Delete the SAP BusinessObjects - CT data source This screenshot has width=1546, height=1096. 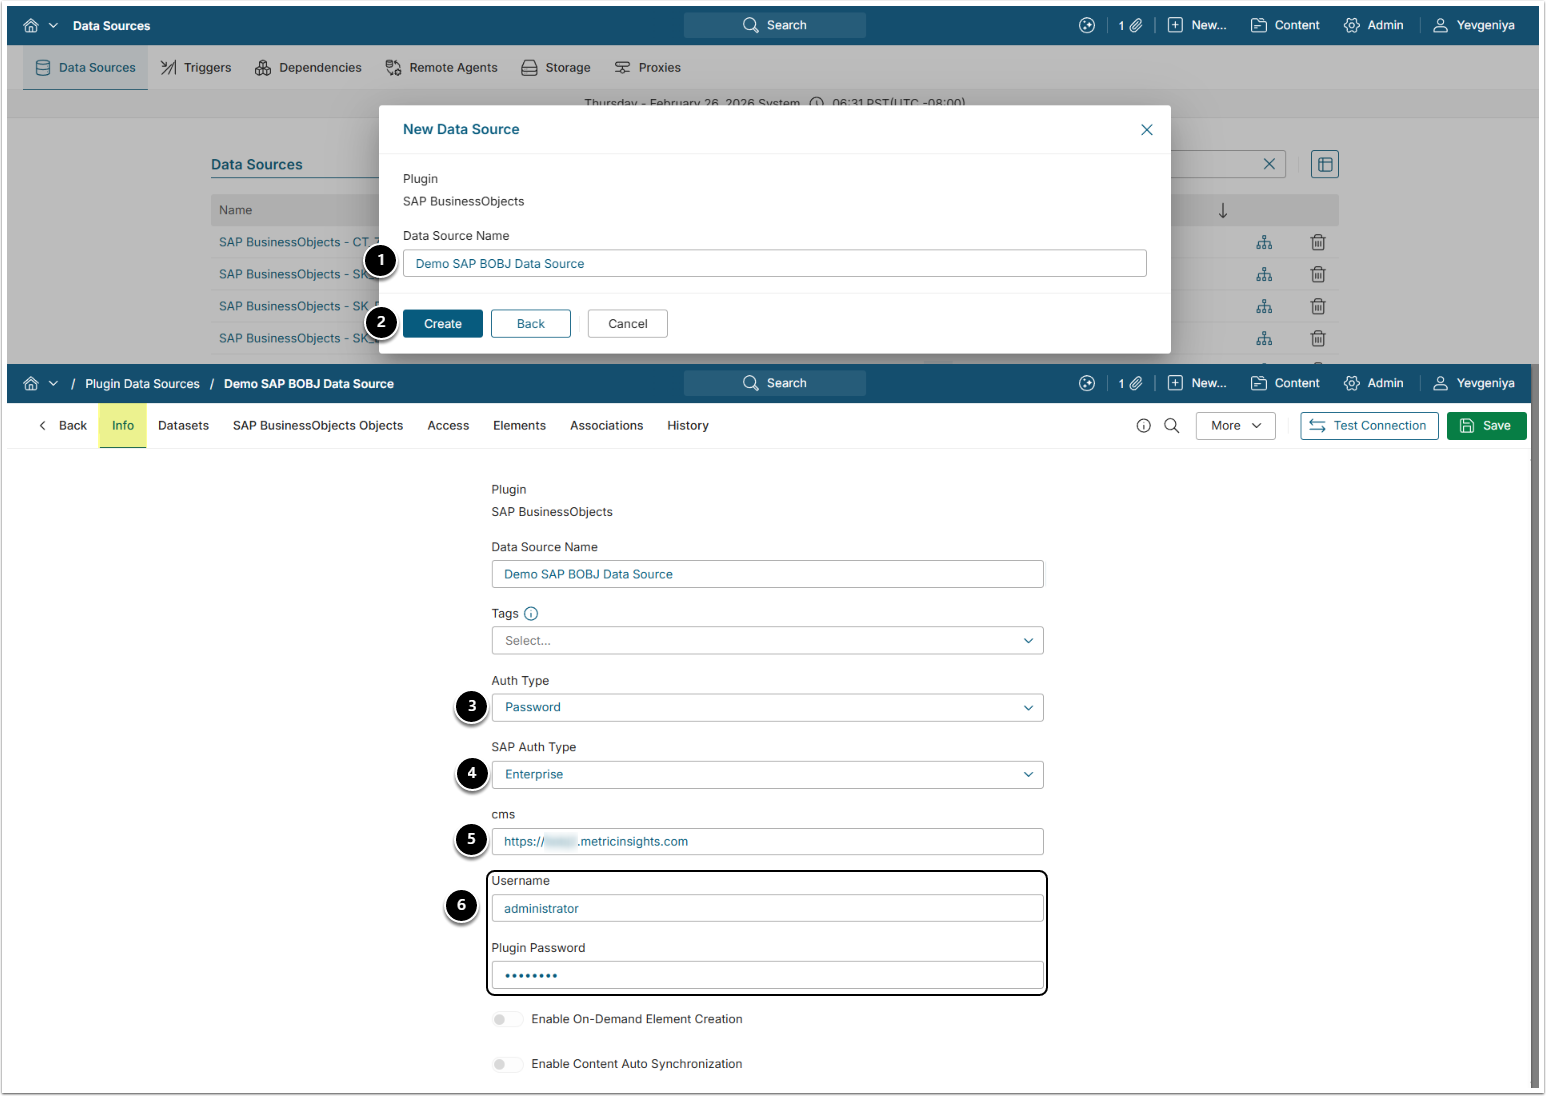pos(1318,242)
